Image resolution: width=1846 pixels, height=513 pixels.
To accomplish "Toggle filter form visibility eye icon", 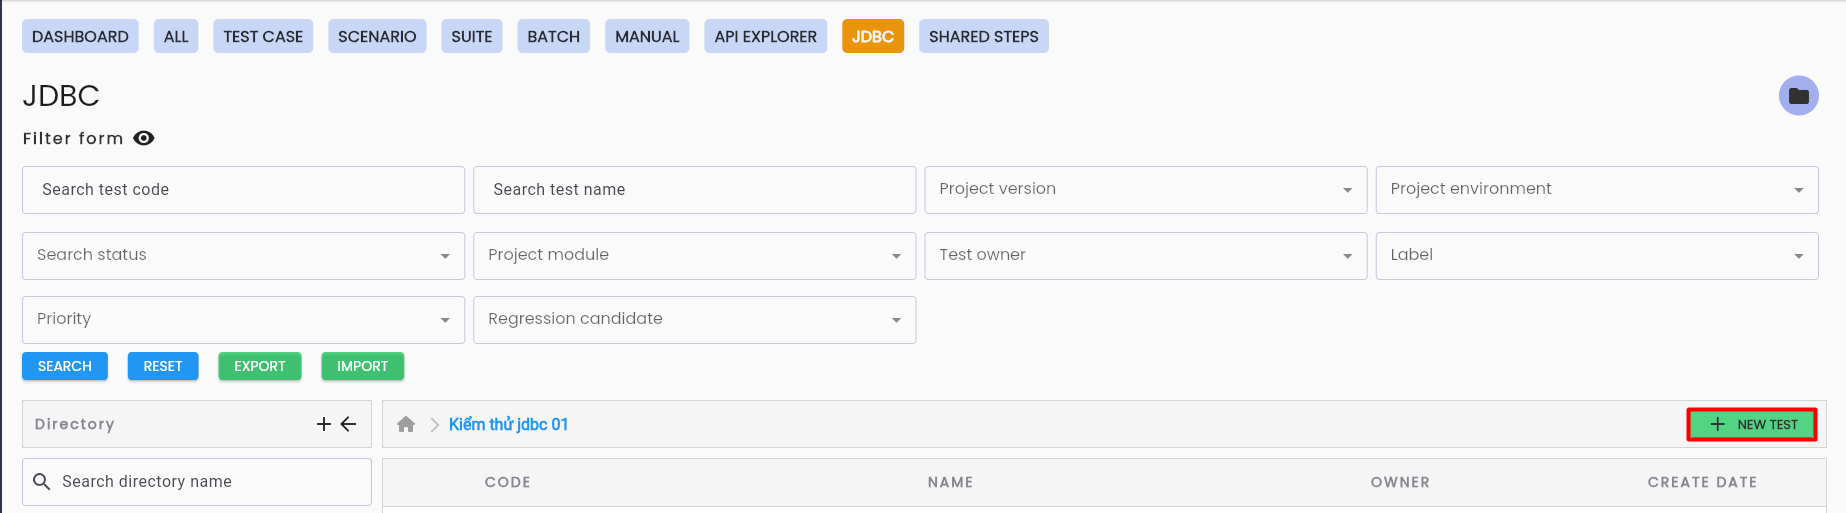I will tap(144, 138).
